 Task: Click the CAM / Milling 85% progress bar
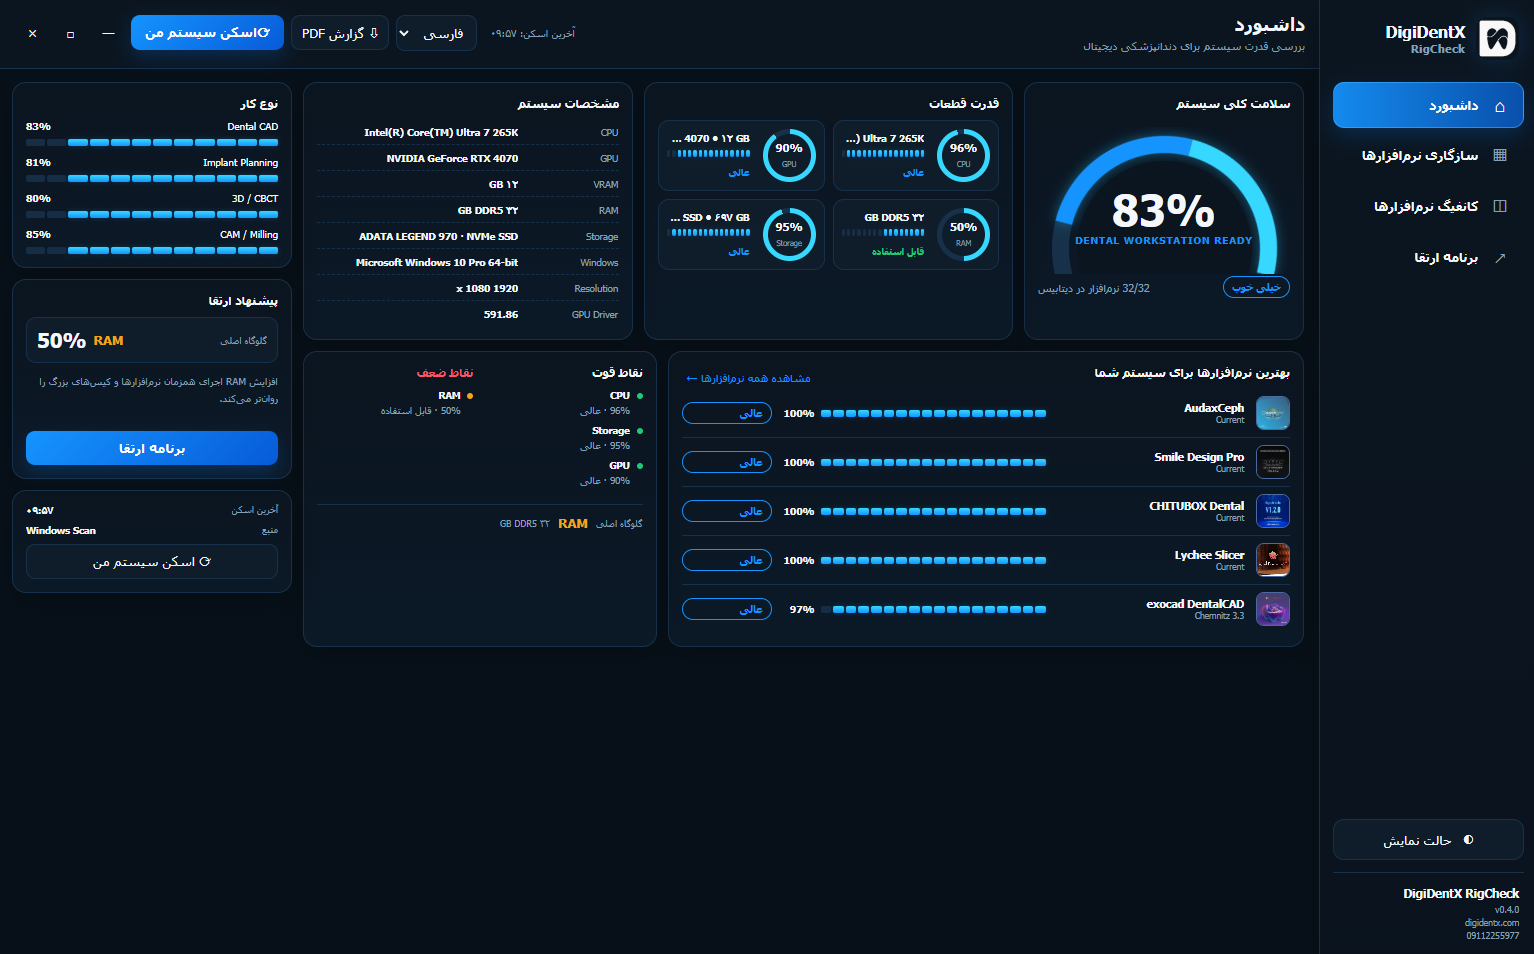click(152, 250)
